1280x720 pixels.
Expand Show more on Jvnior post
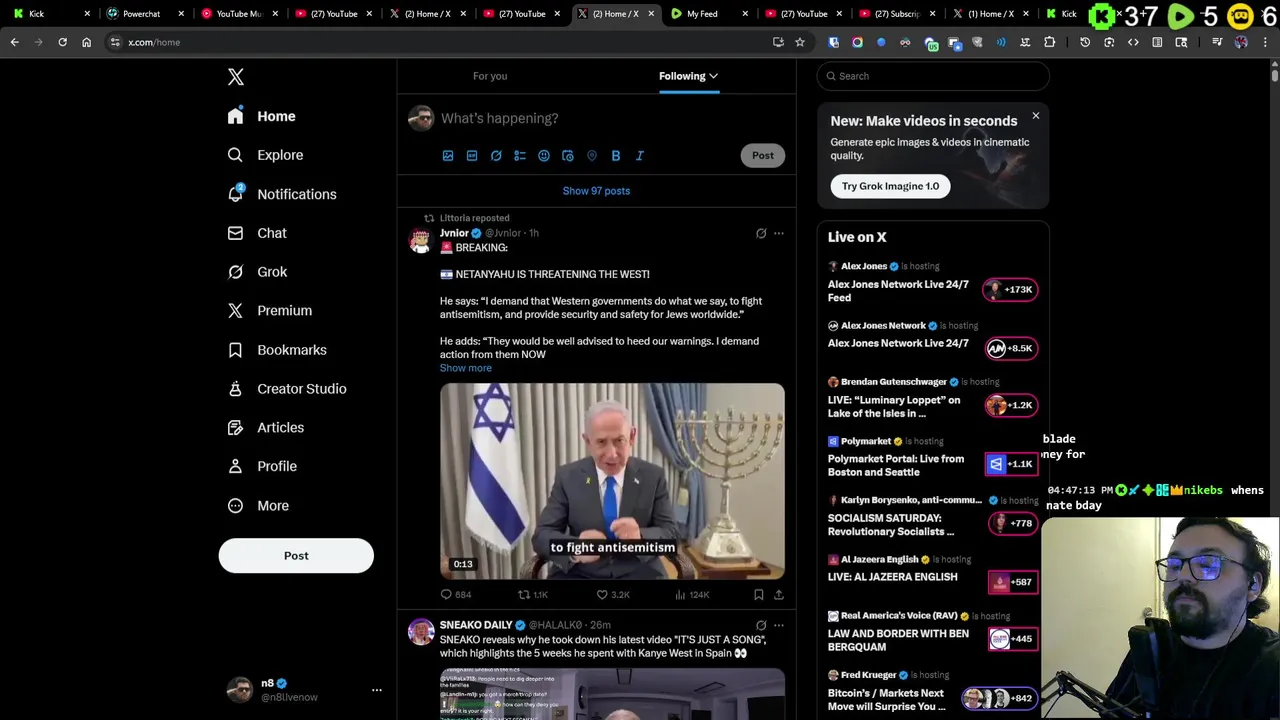(x=466, y=368)
